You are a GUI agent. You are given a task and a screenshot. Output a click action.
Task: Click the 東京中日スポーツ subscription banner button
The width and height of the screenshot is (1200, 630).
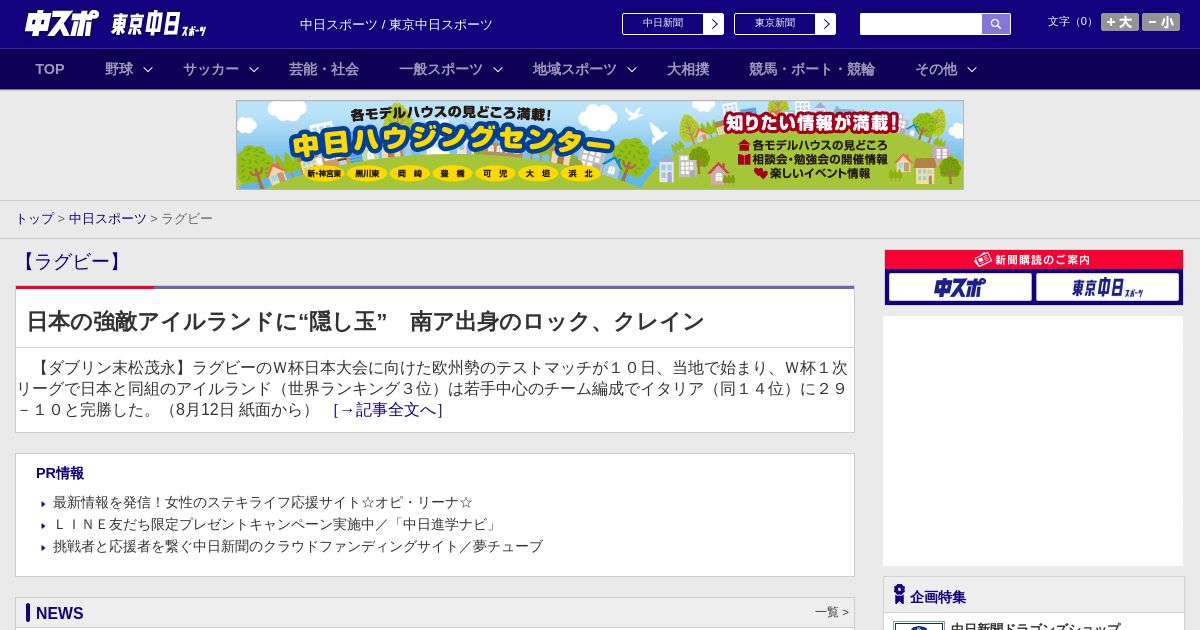coord(1107,287)
